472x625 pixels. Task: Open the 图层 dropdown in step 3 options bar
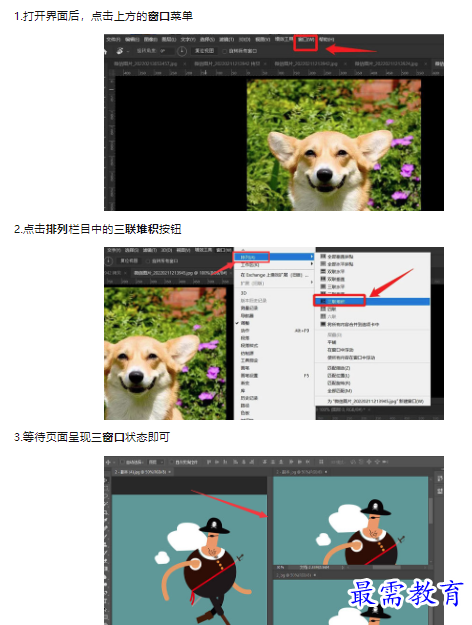tap(156, 462)
